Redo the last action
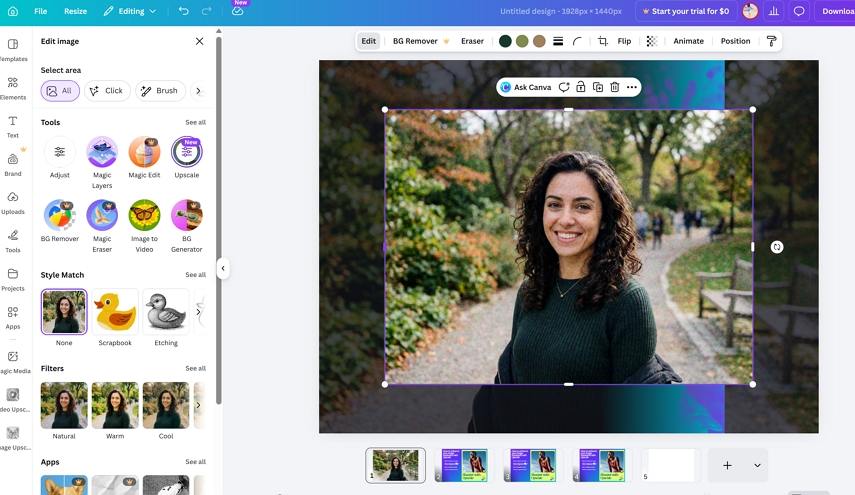The height and width of the screenshot is (495, 855). point(207,11)
